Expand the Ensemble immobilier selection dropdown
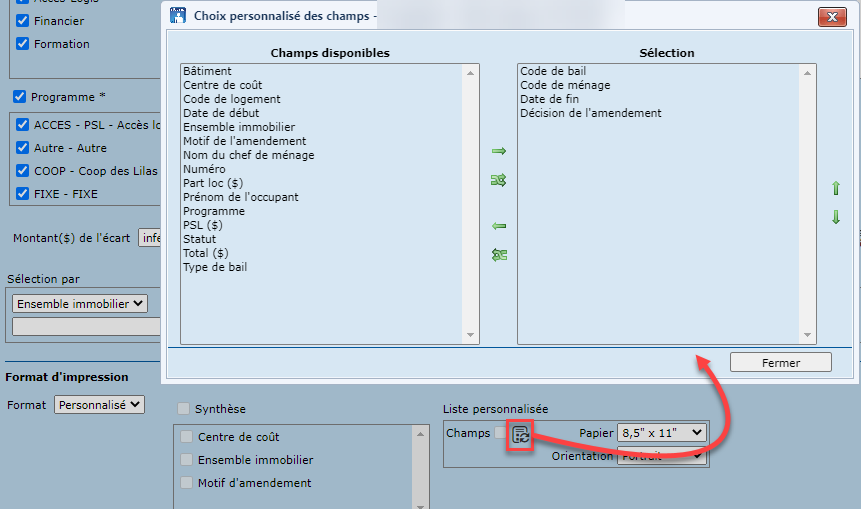This screenshot has width=861, height=509. (x=80, y=303)
